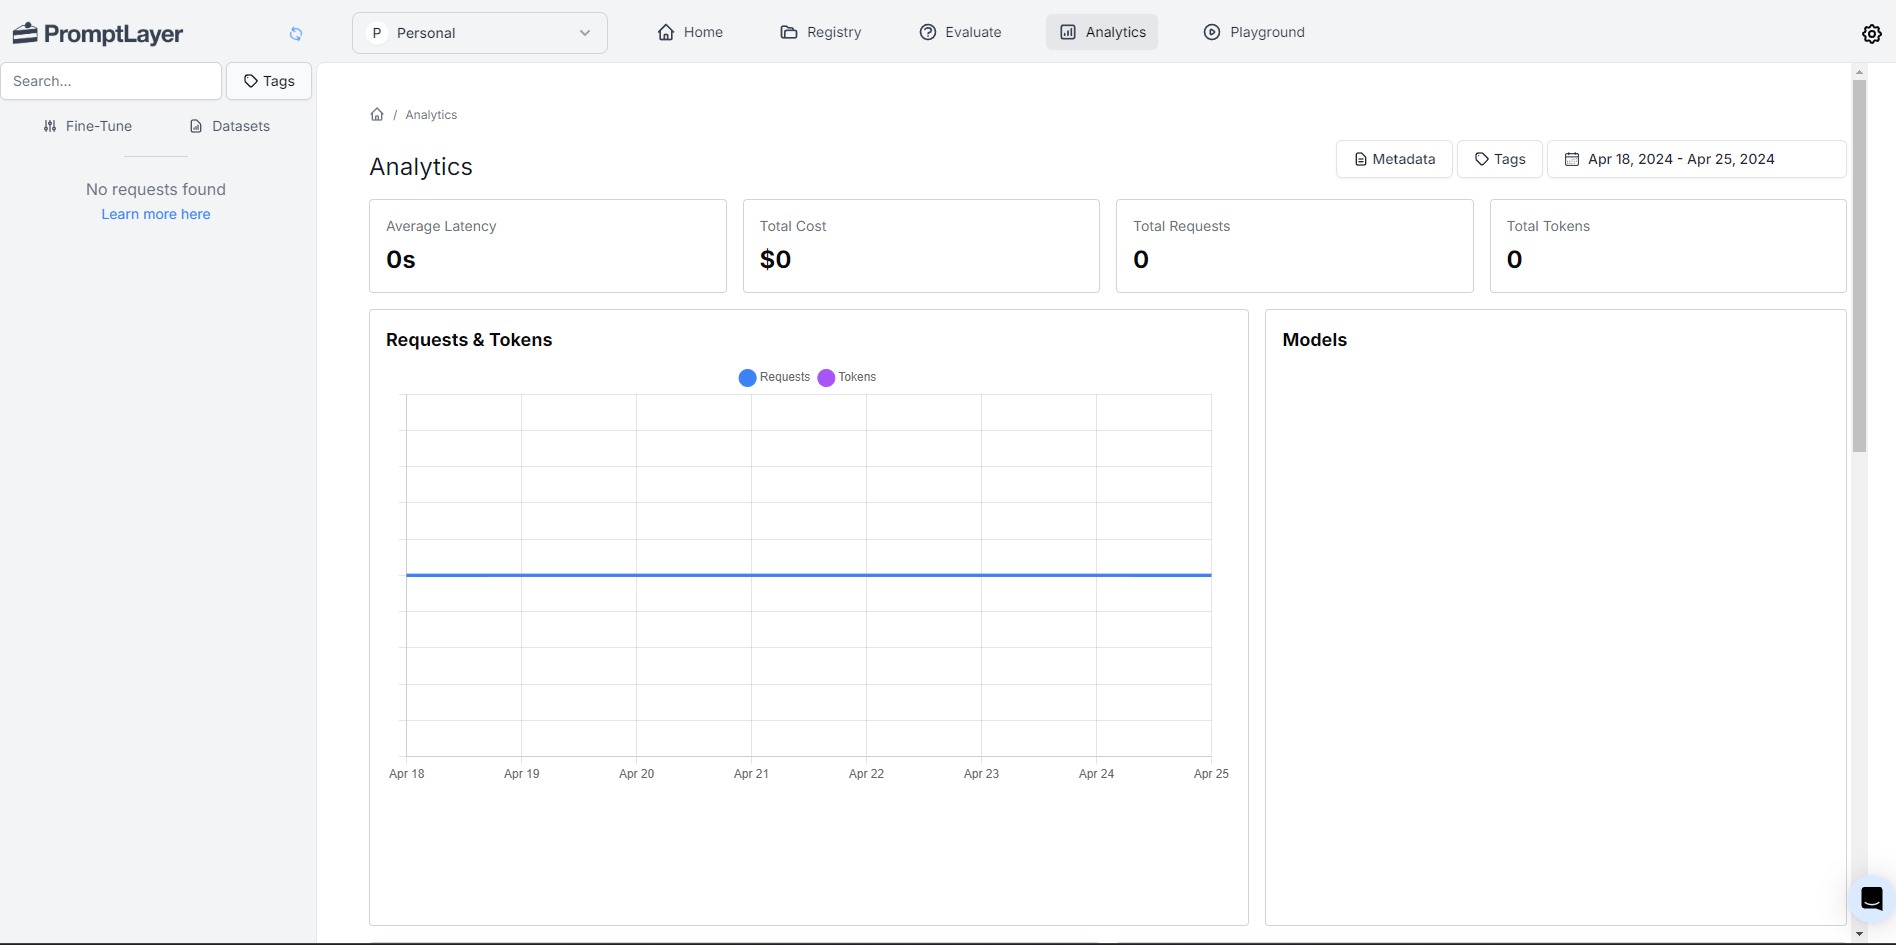Screen dimensions: 1896x945
Task: Open the Datasets section
Action: (230, 126)
